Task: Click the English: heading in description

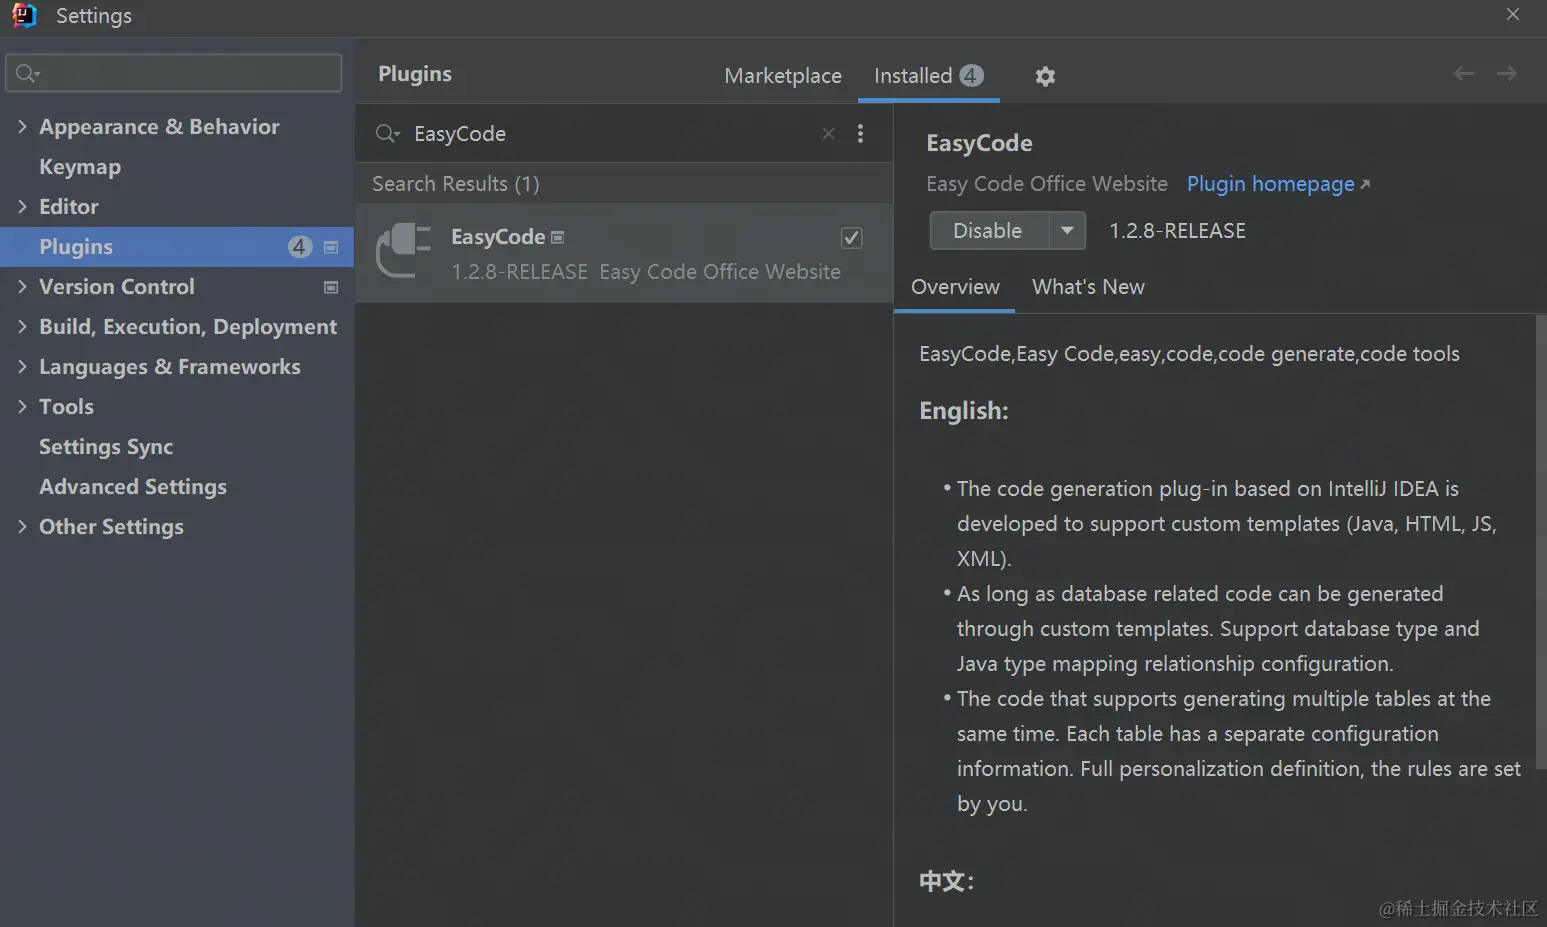Action: click(964, 411)
